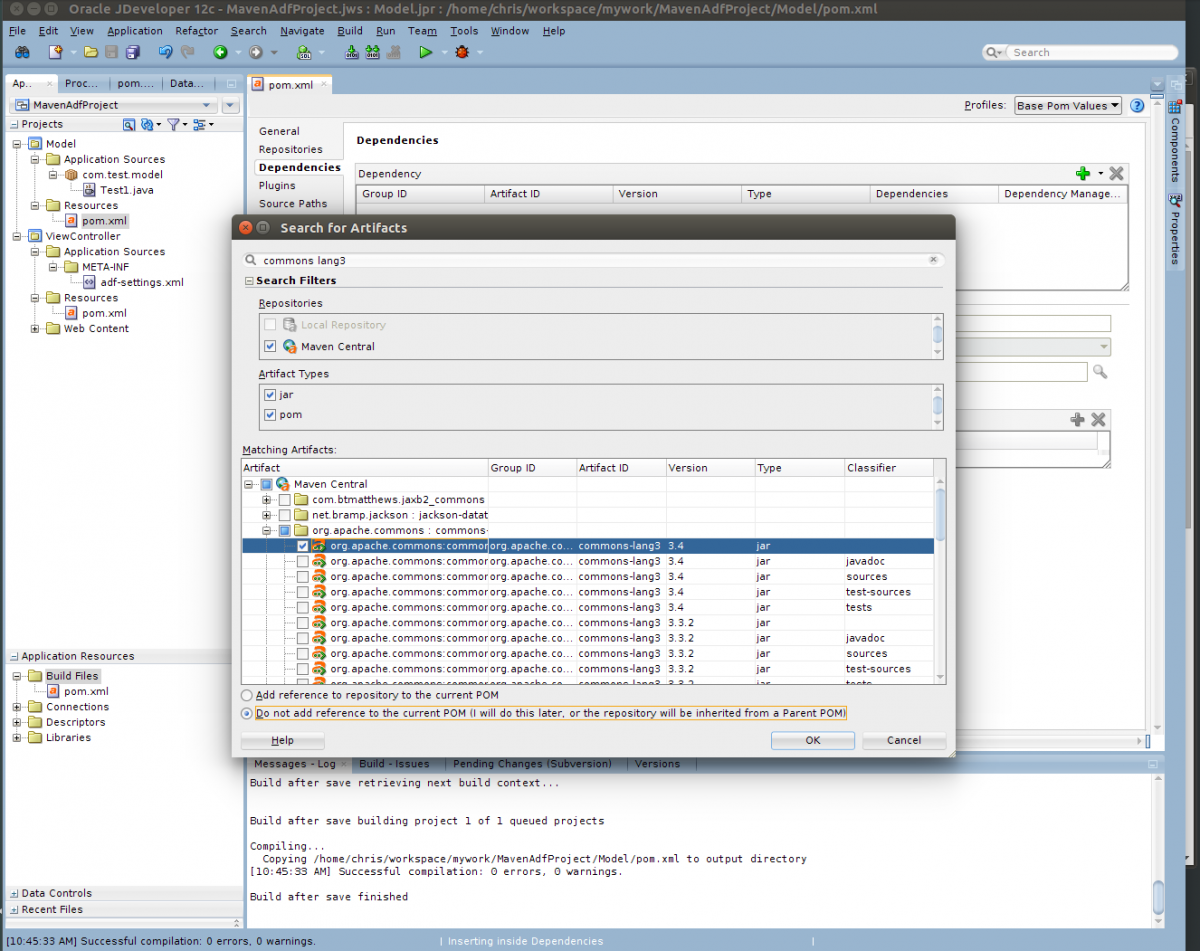1200x951 pixels.
Task: Open the Profiles dropdown showing Base Pom Values
Action: pyautogui.click(x=1067, y=105)
